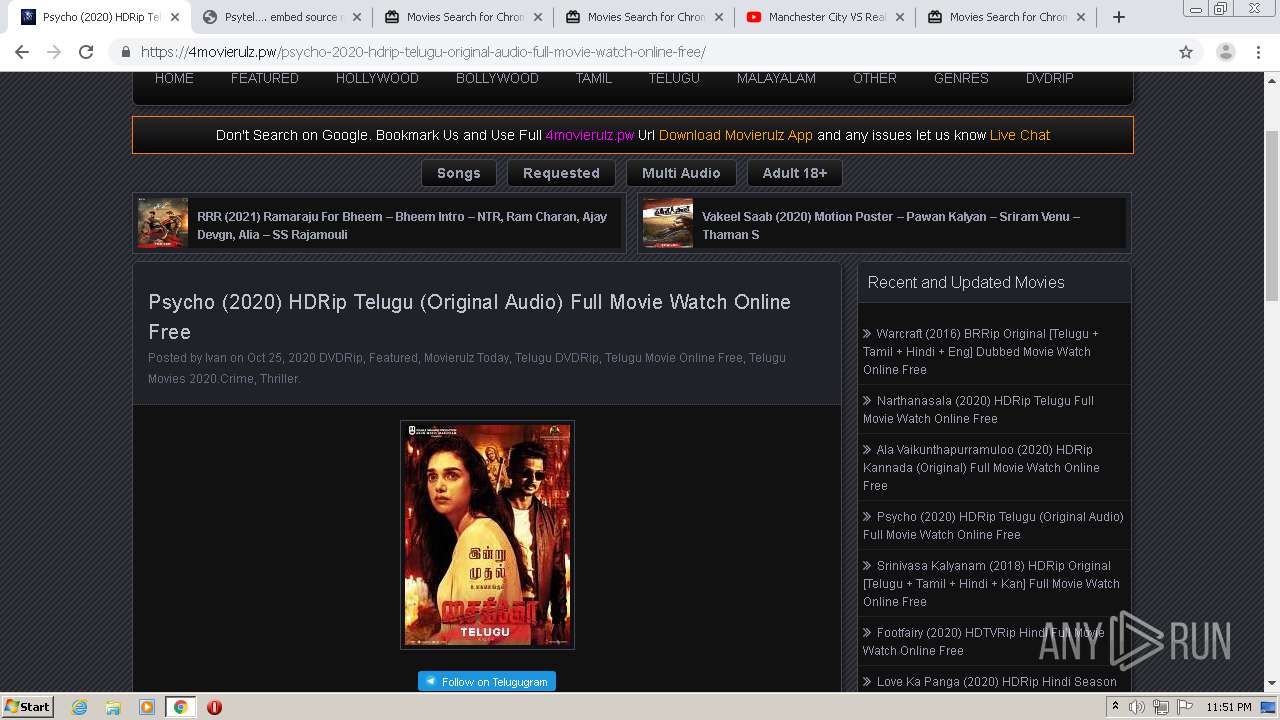Click the Multi Audio button

pos(681,173)
